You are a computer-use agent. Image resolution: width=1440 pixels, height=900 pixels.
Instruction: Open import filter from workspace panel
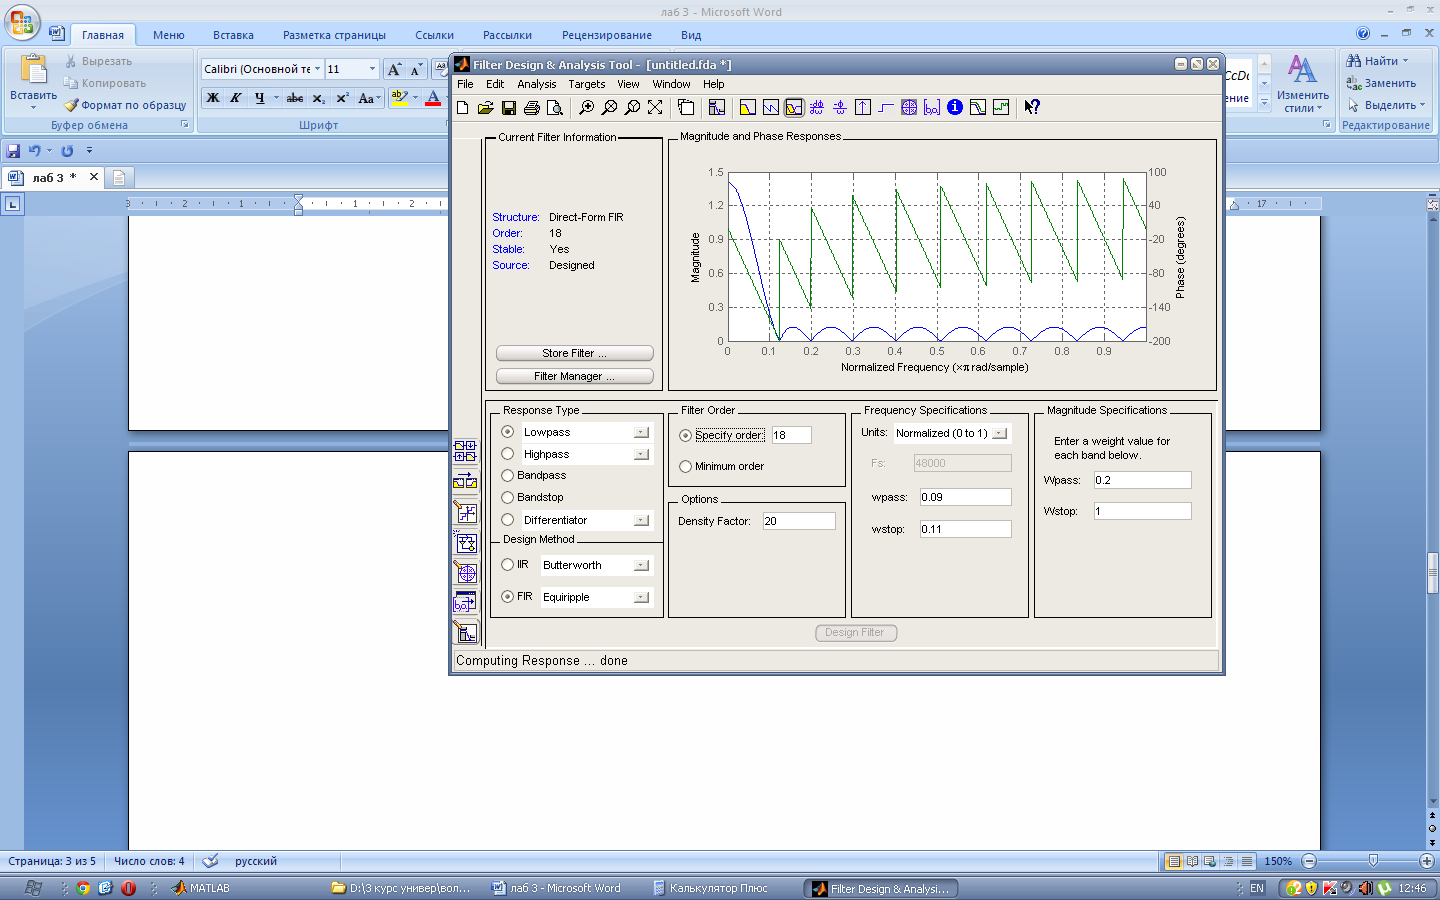[x=466, y=602]
